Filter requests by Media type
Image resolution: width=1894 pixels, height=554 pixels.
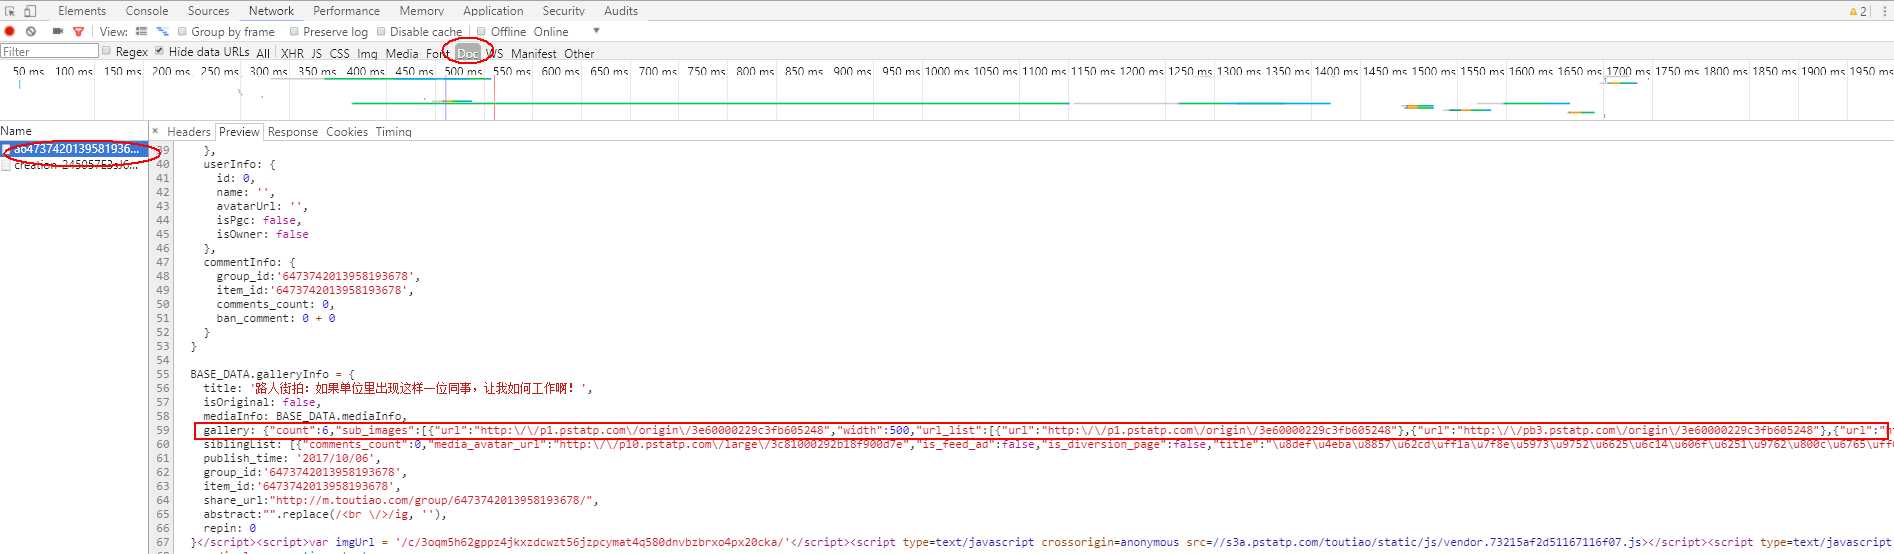point(402,53)
